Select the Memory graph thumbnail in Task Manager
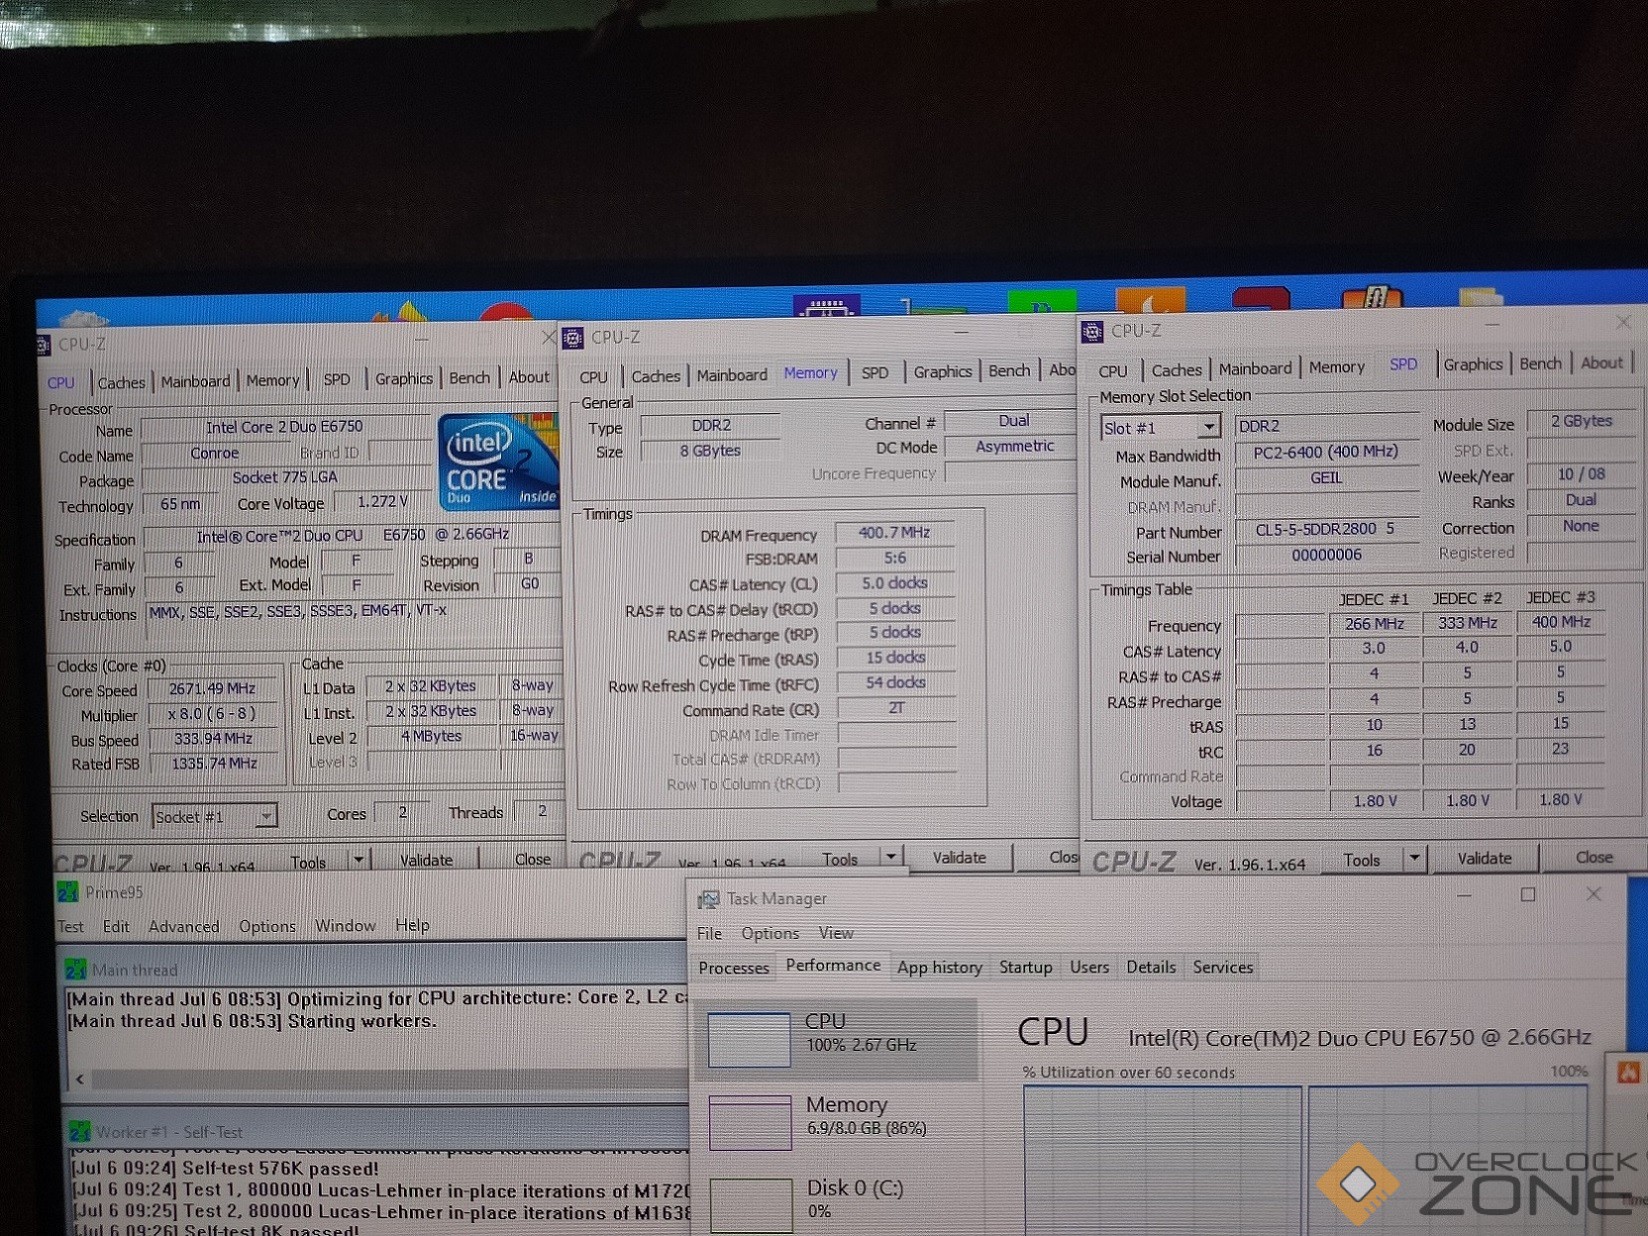Image resolution: width=1648 pixels, height=1236 pixels. click(749, 1121)
